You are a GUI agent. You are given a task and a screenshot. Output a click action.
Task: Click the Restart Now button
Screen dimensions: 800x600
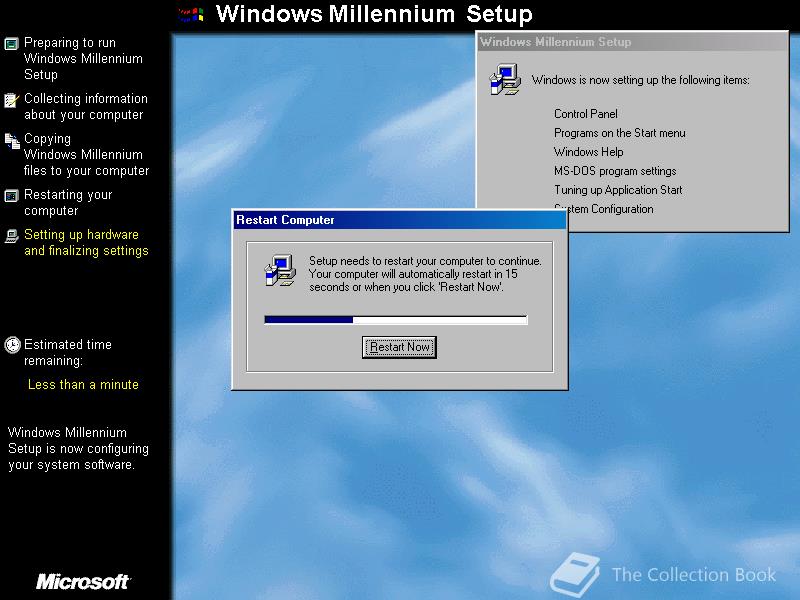399,347
